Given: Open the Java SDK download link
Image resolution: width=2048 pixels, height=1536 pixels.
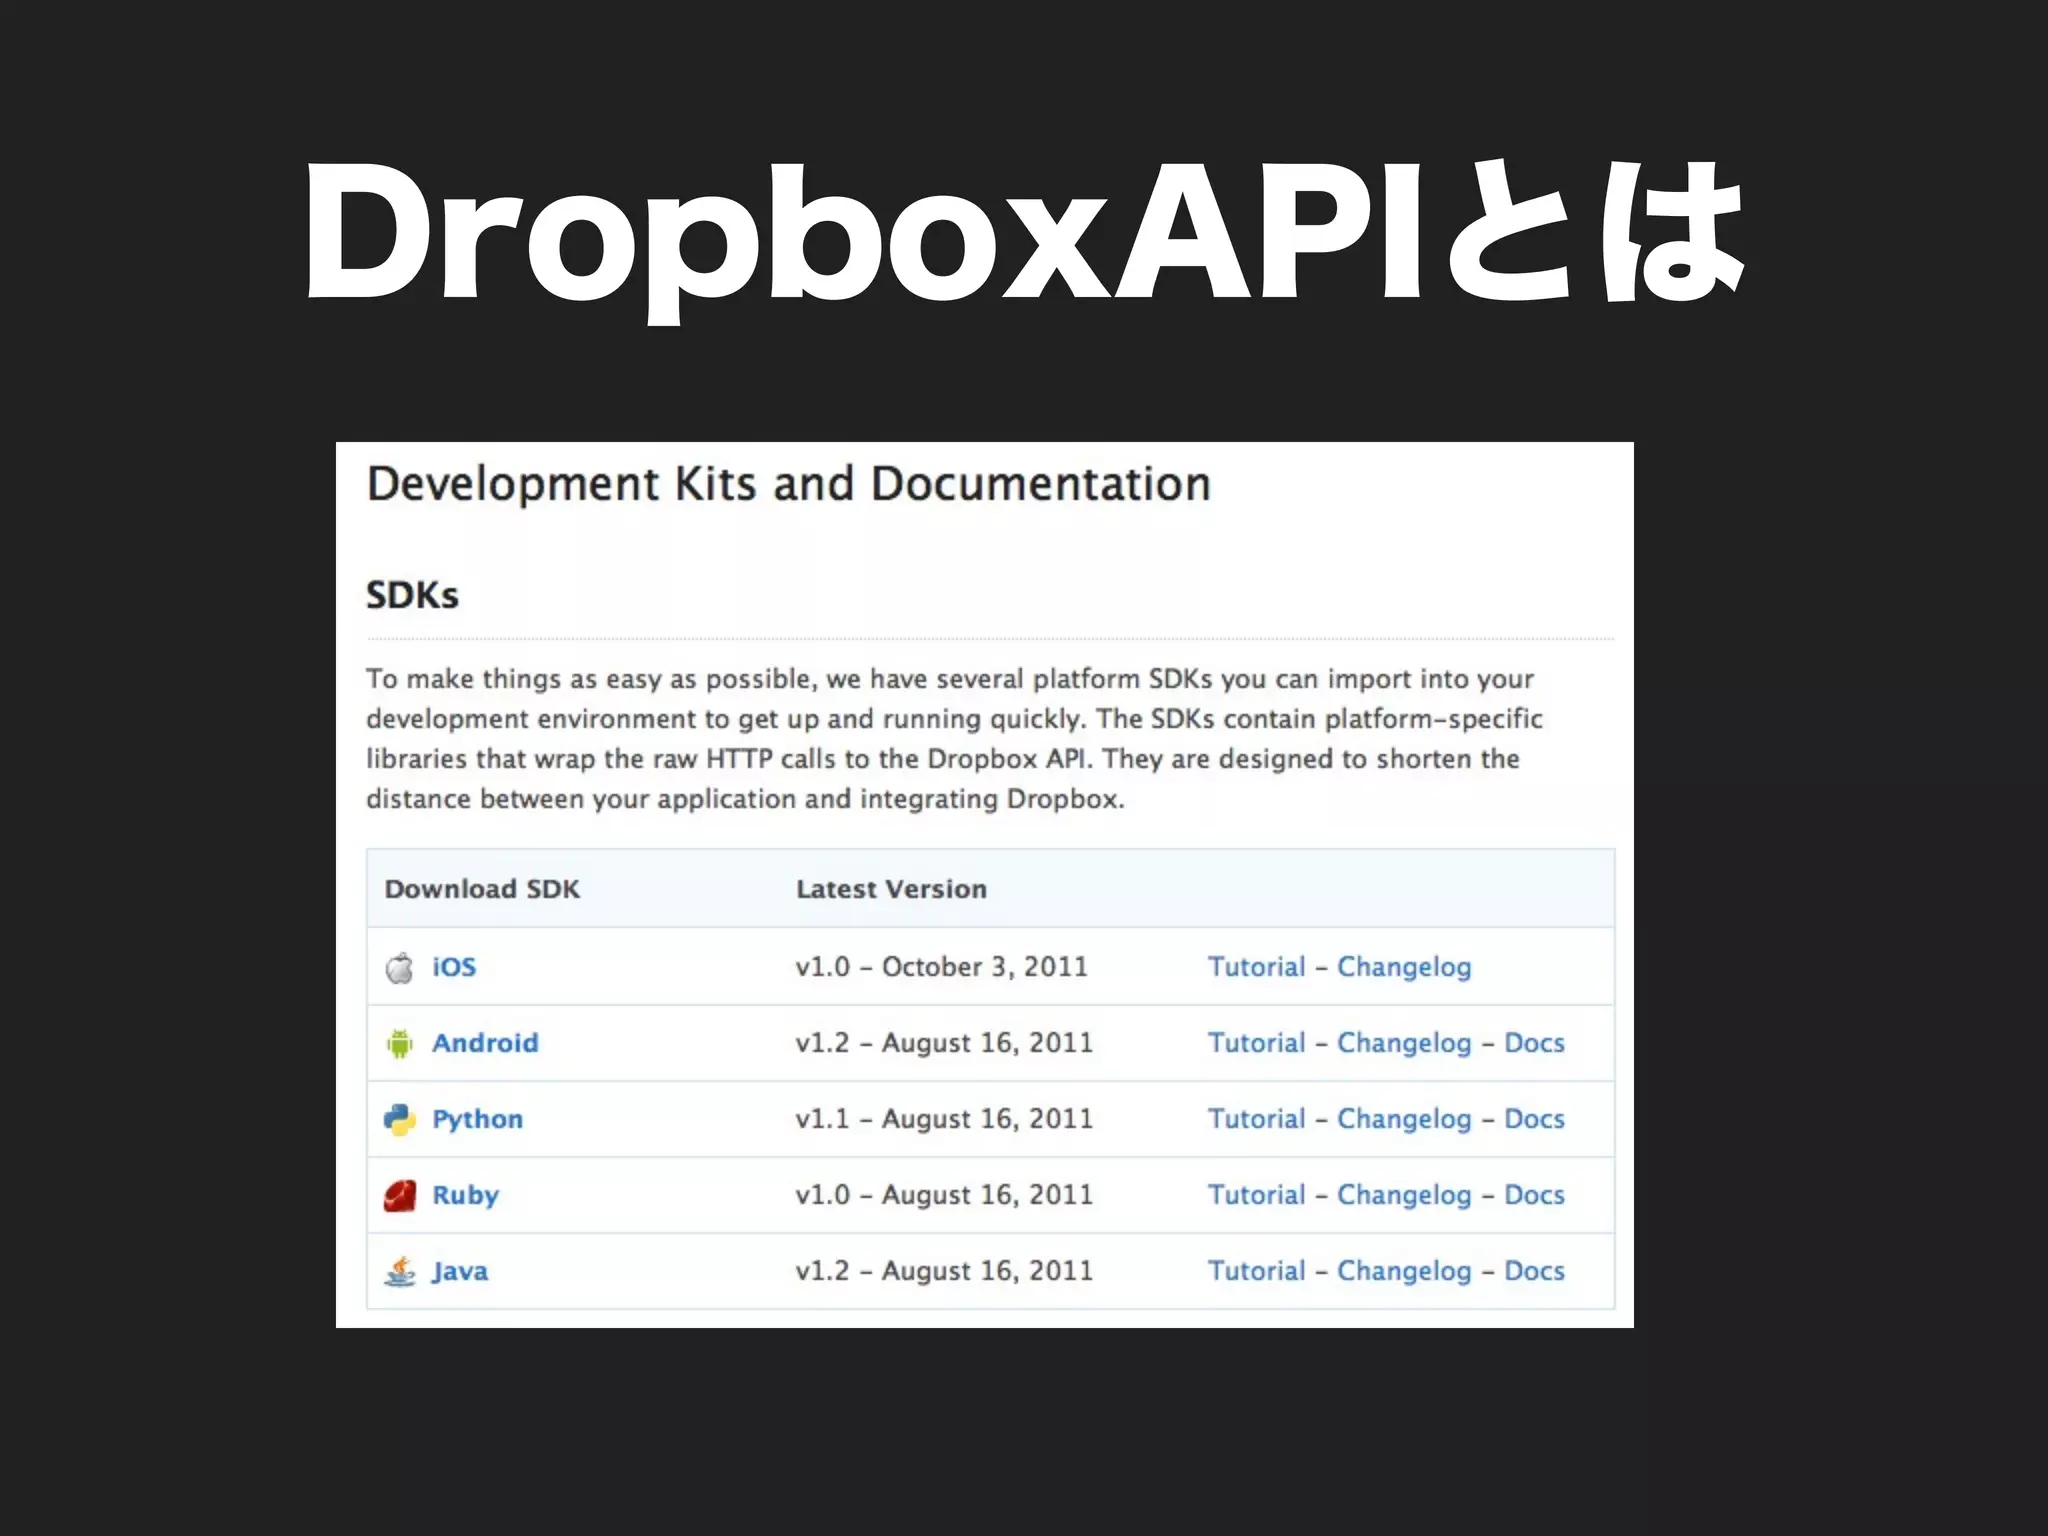Looking at the screenshot, I should pos(460,1272).
